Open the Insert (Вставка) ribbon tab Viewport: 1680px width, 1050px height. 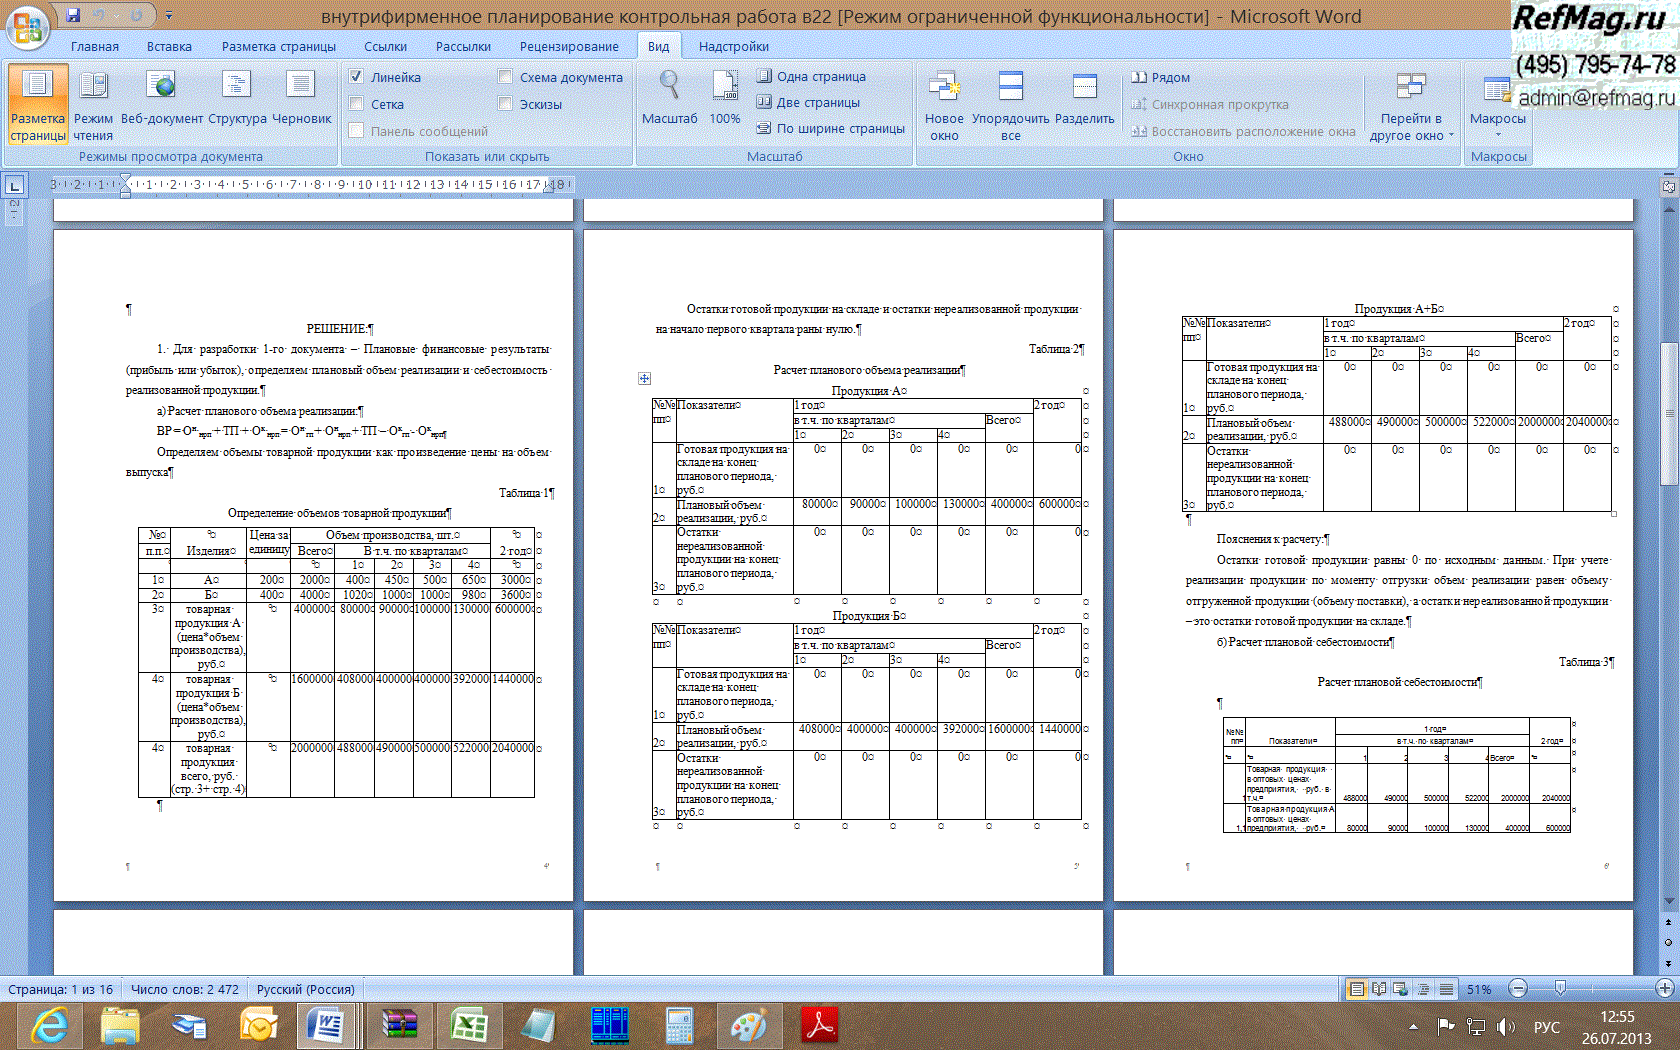click(x=169, y=46)
